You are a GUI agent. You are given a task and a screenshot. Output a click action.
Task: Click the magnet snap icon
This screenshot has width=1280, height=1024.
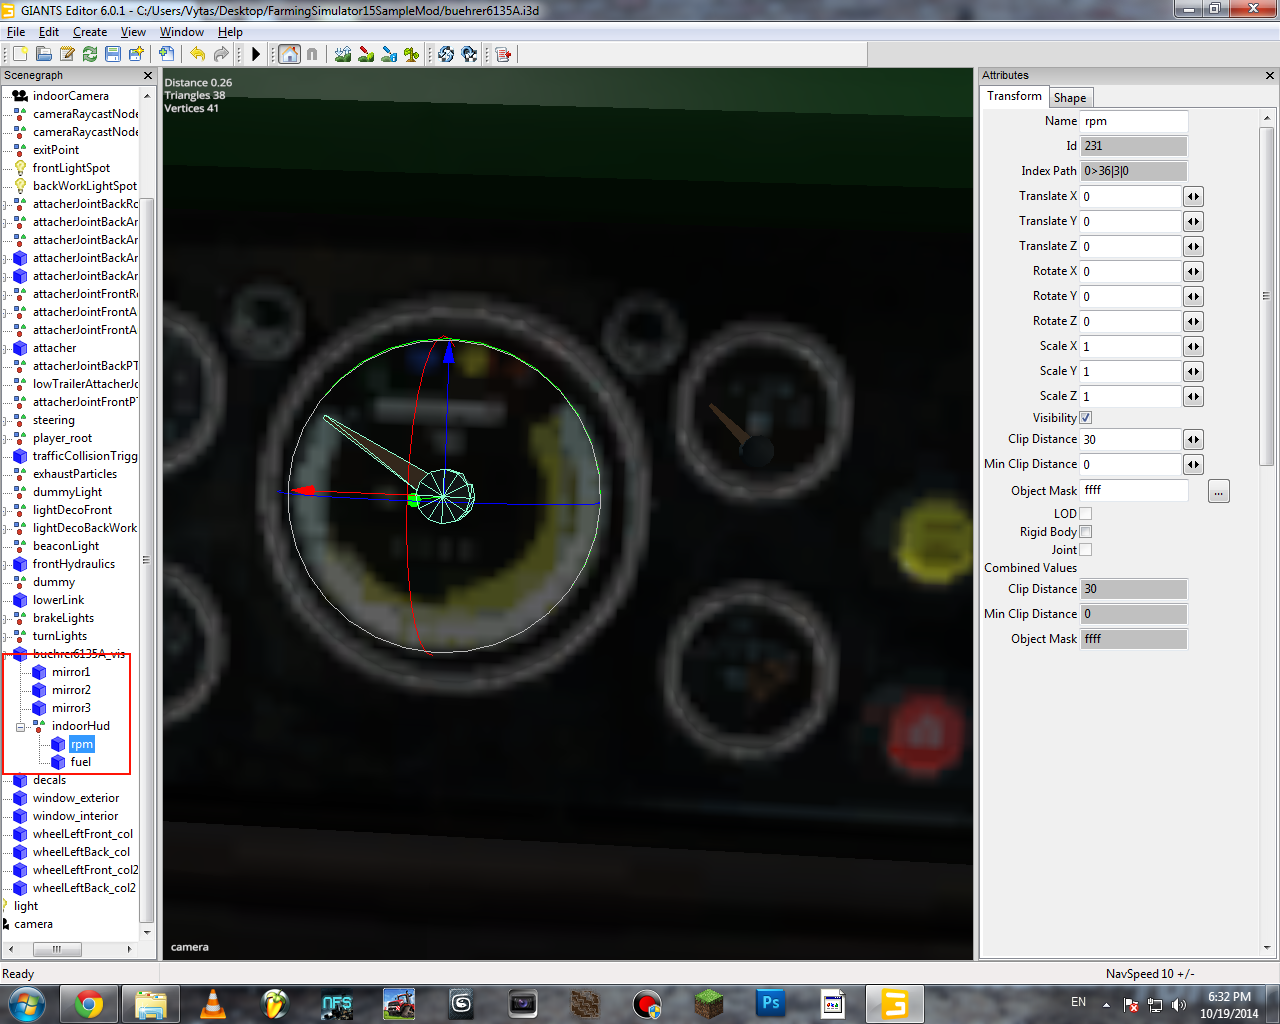tap(312, 54)
